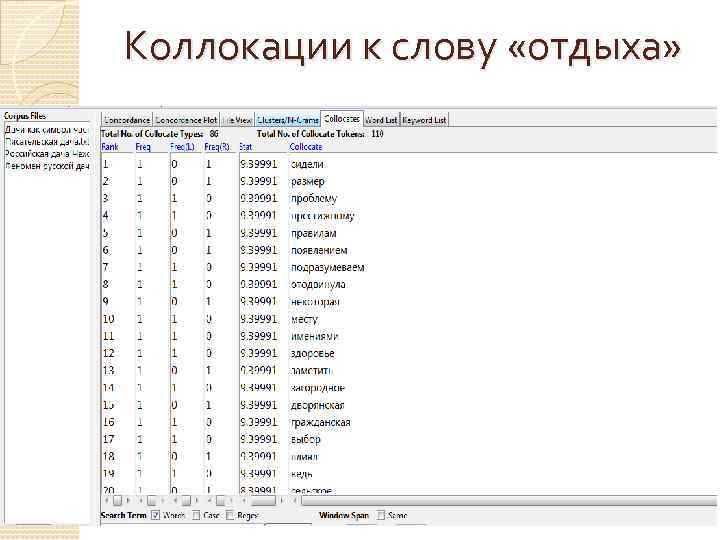Image resolution: width=720 pixels, height=540 pixels.
Task: Click collocate 'подразумеваем'
Action: click(328, 267)
